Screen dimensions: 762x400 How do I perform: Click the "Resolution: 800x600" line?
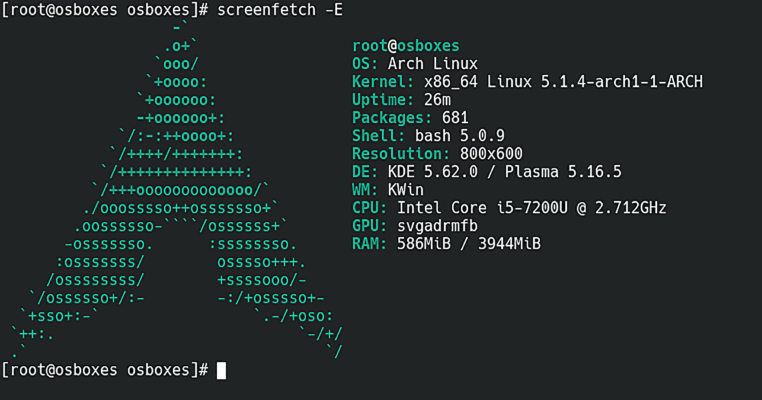(x=439, y=154)
